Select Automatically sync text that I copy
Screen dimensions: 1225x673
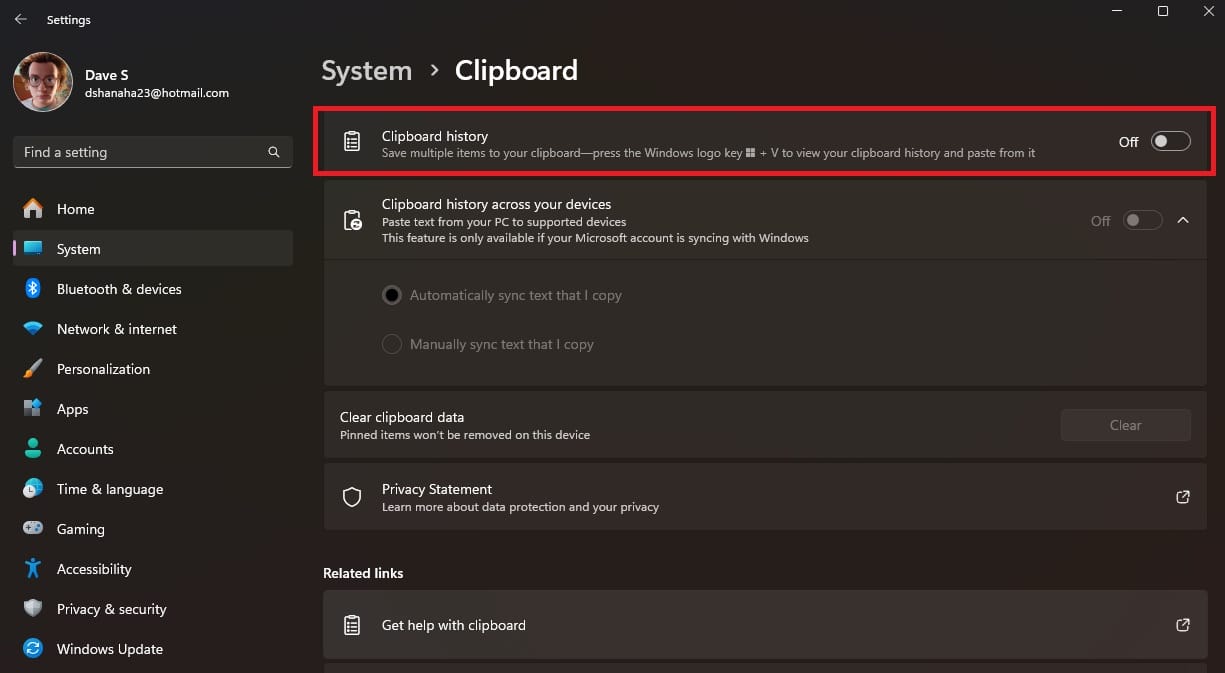pyautogui.click(x=391, y=295)
